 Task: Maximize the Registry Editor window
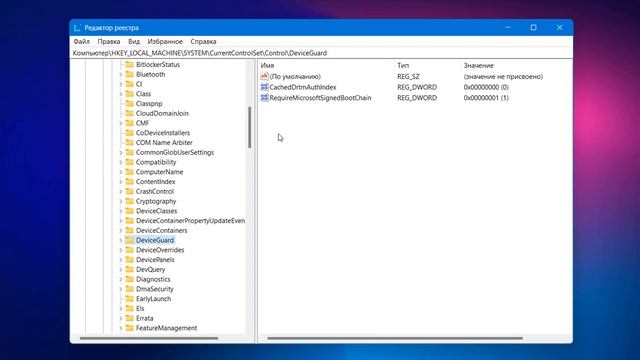click(533, 27)
